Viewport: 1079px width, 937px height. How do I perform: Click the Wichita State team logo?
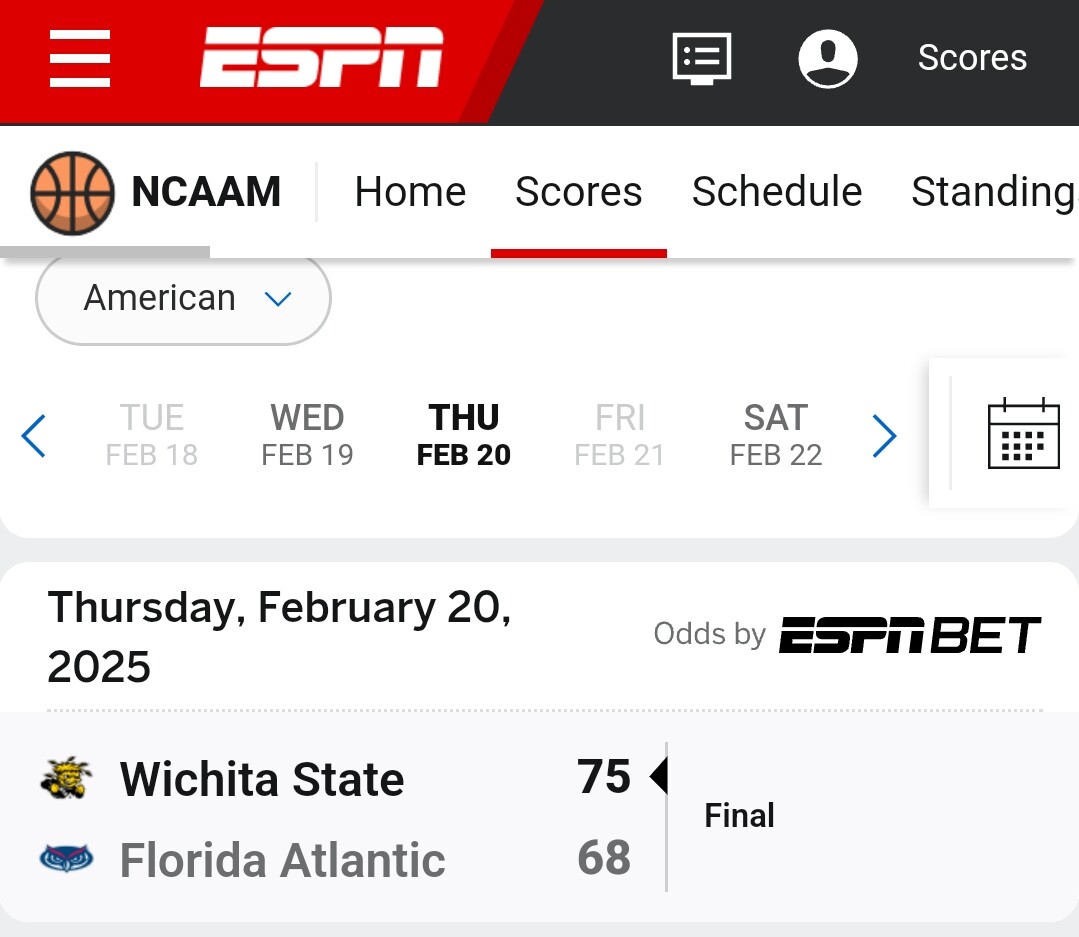pos(67,778)
